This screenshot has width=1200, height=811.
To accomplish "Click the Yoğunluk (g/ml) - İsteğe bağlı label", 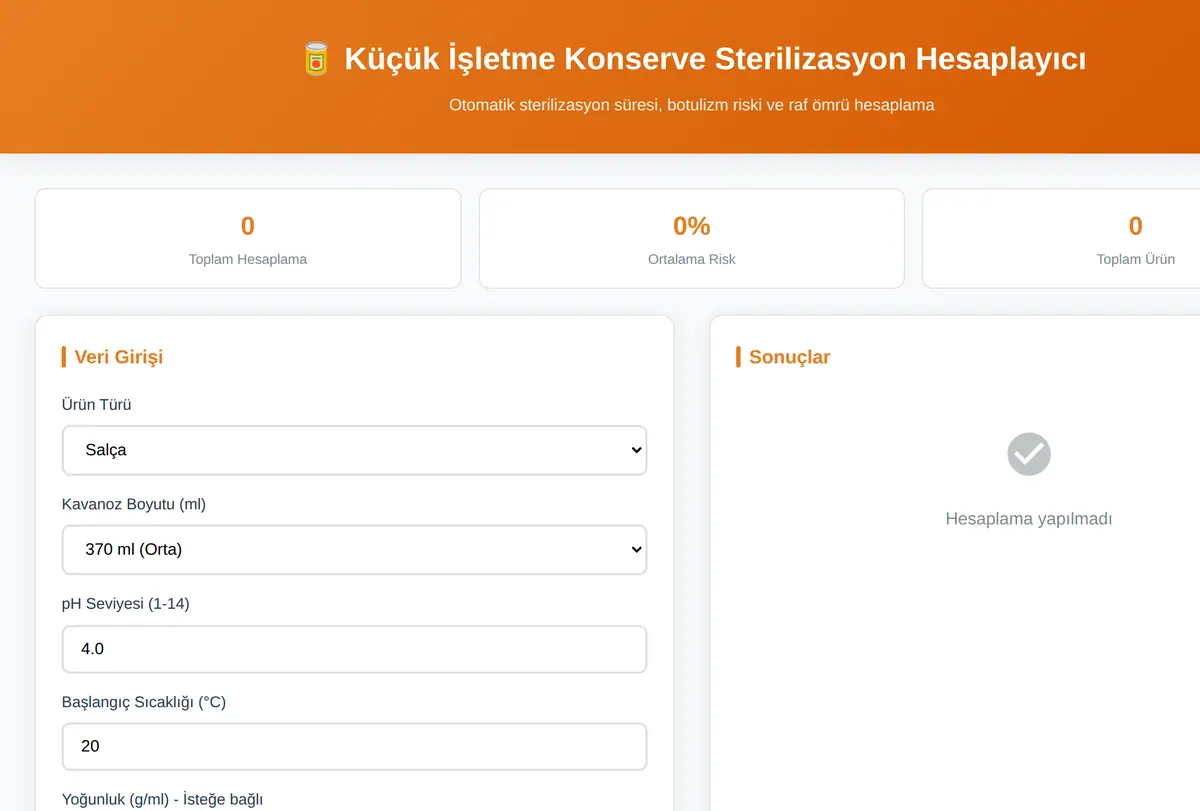I will [162, 799].
